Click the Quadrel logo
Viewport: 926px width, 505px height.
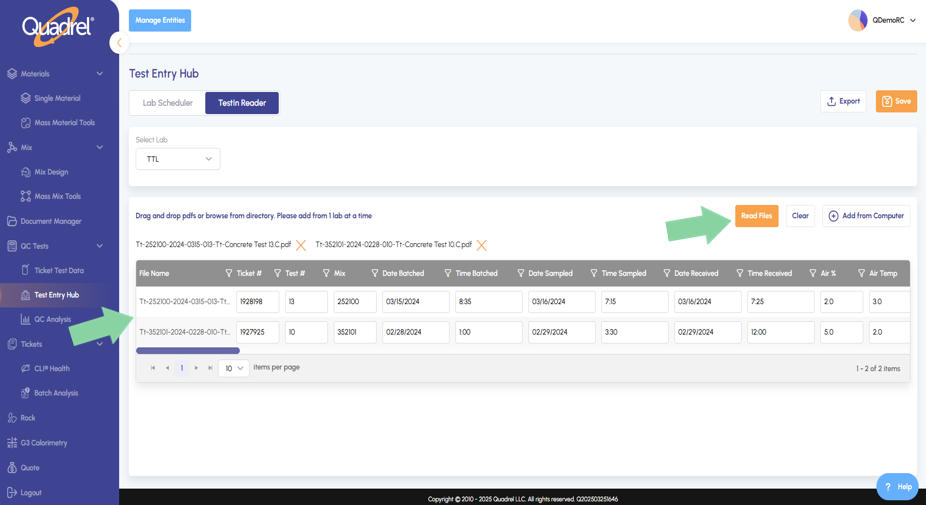(57, 27)
